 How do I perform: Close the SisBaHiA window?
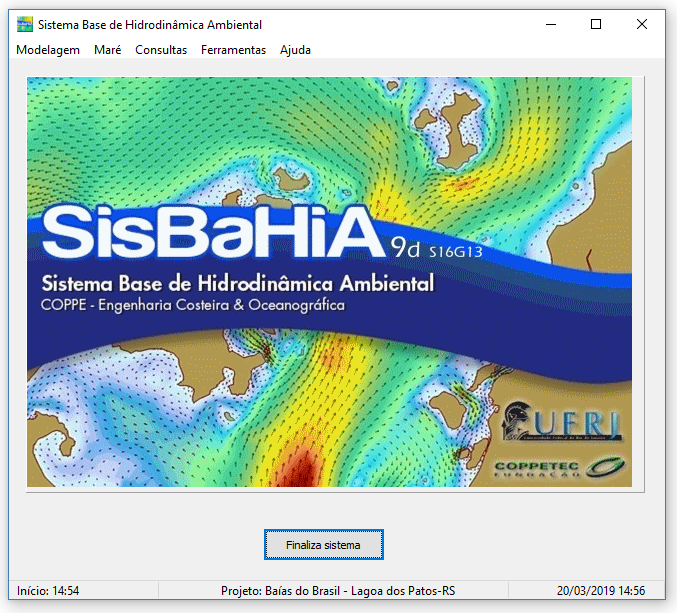coord(642,25)
